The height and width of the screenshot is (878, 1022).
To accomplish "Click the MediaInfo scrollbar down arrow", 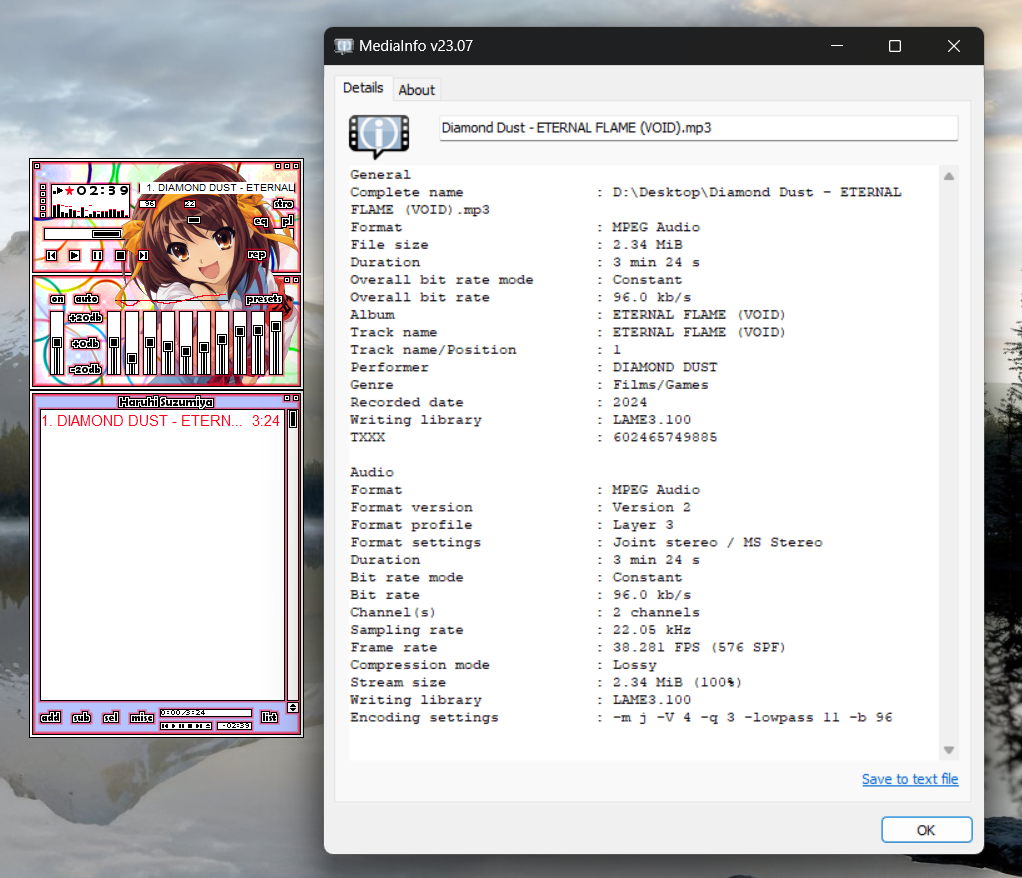I will pos(949,750).
